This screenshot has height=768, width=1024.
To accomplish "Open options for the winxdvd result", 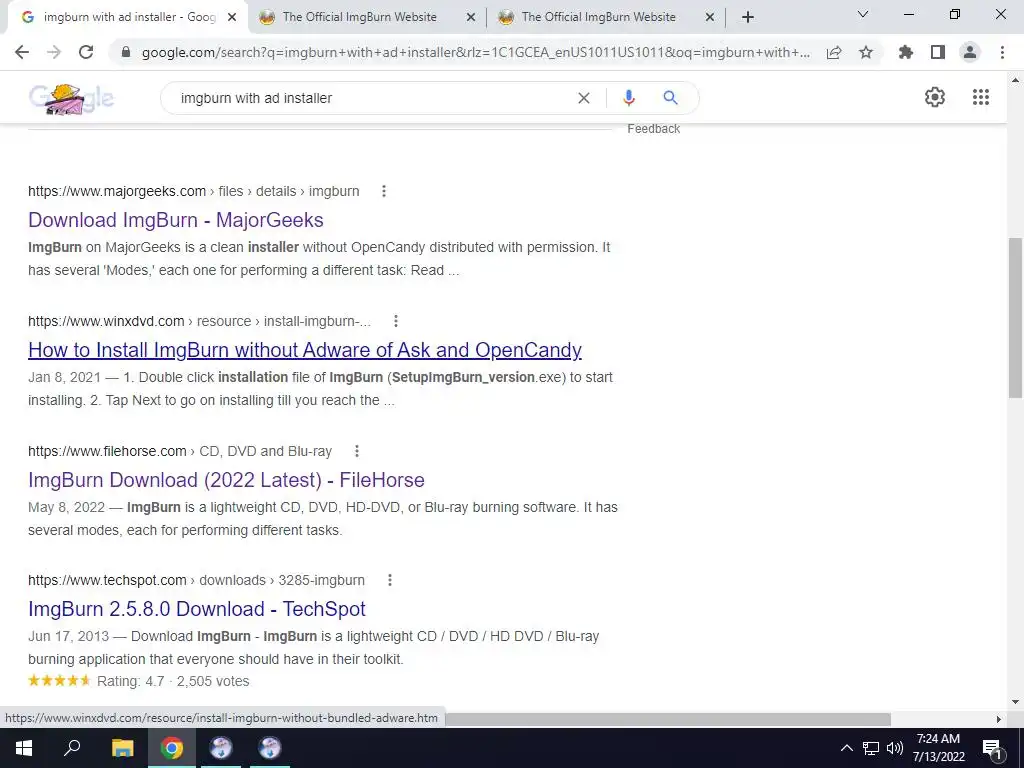I will pos(396,321).
